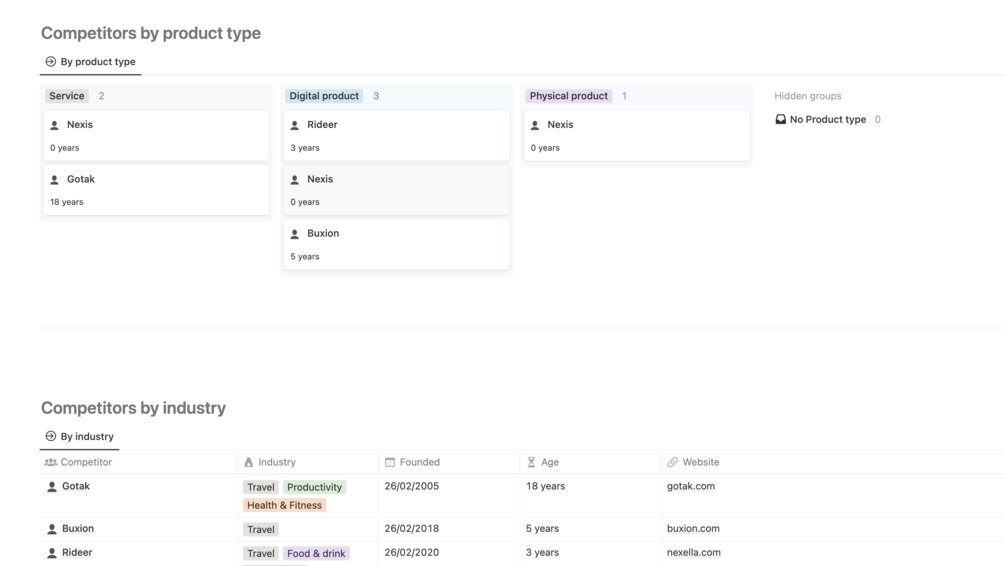This screenshot has height=566, width=1005.
Task: Open the gotak.com website link
Action: (x=691, y=487)
